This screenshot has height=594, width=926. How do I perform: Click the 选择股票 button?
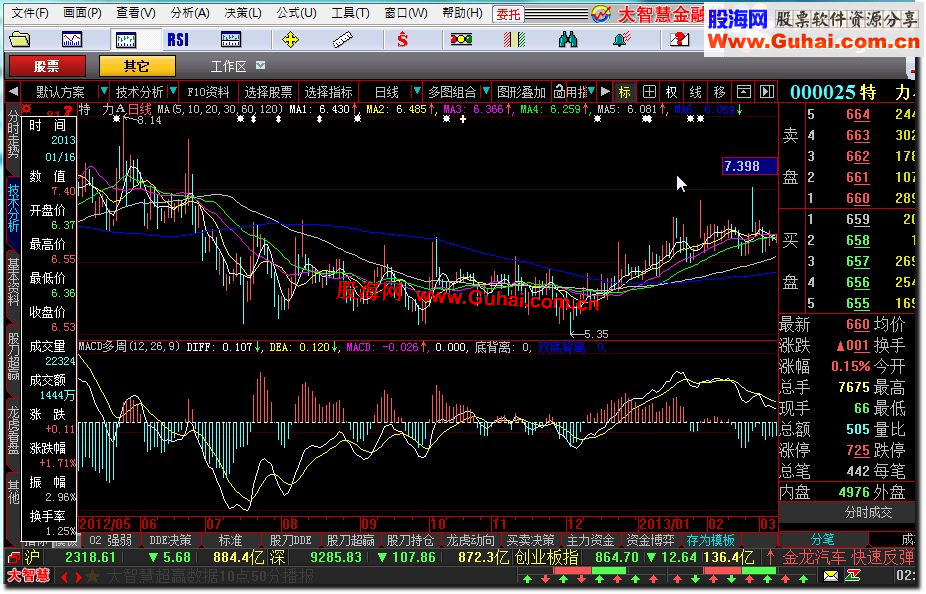point(268,92)
